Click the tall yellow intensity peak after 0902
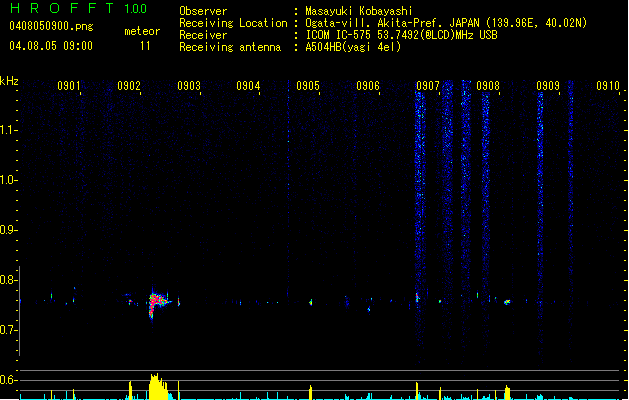 coord(158,387)
